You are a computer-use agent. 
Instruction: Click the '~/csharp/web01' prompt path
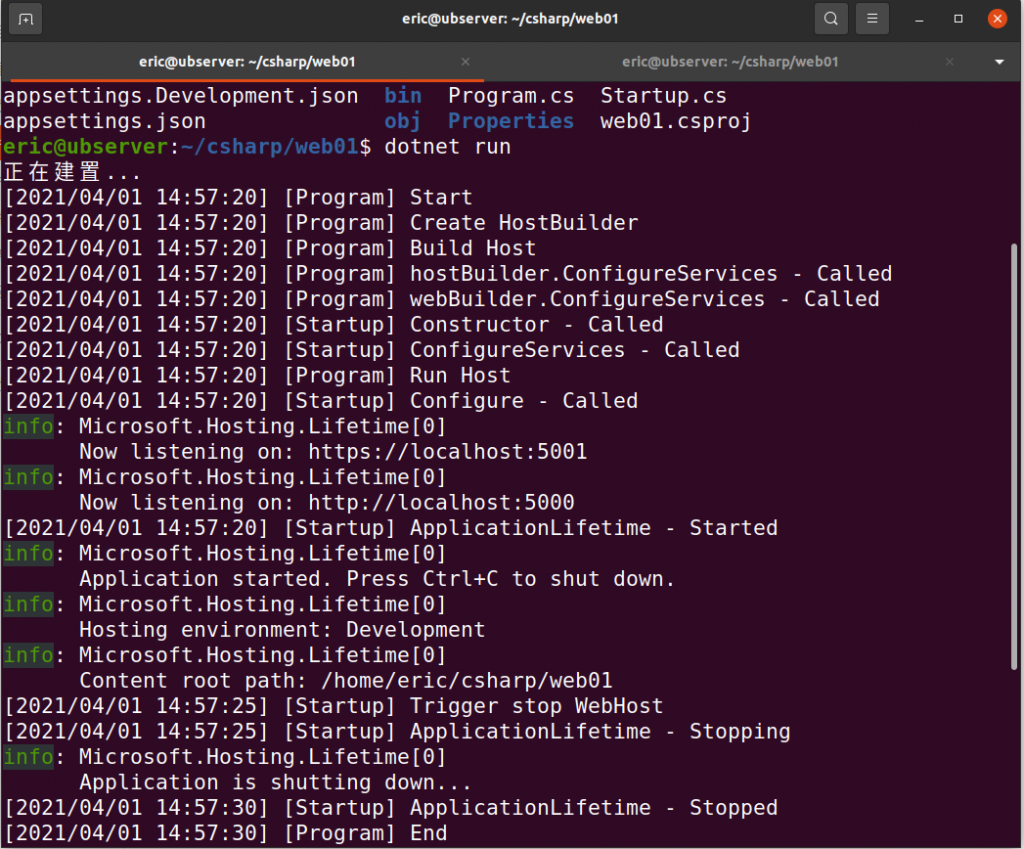point(269,147)
